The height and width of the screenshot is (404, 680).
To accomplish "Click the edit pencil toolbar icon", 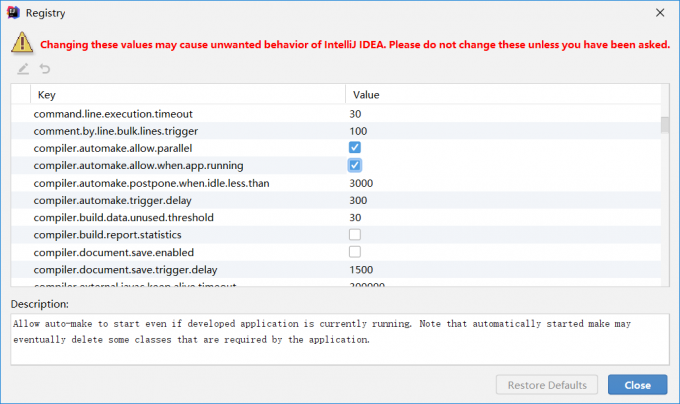I will tap(23, 68).
